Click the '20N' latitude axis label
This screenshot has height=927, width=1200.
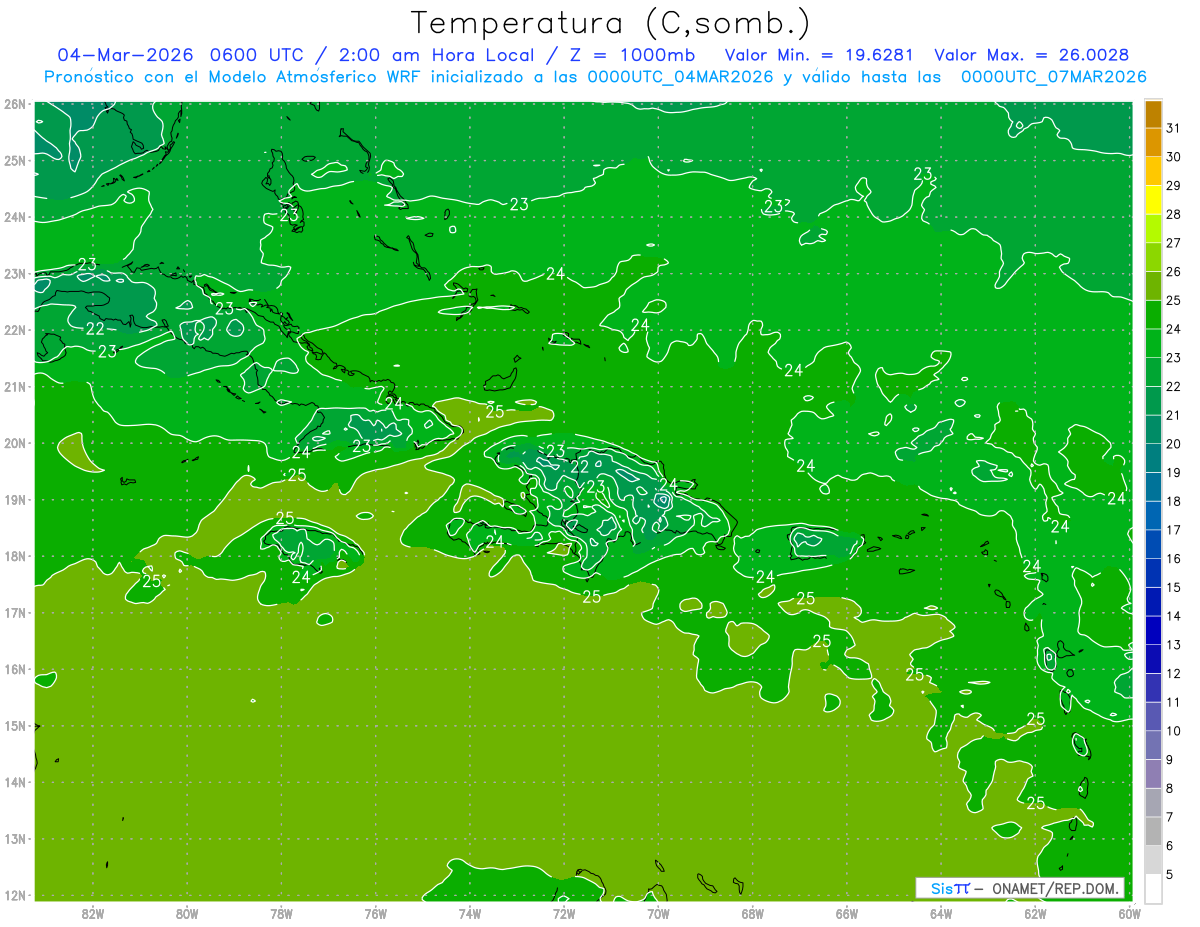coord(14,443)
